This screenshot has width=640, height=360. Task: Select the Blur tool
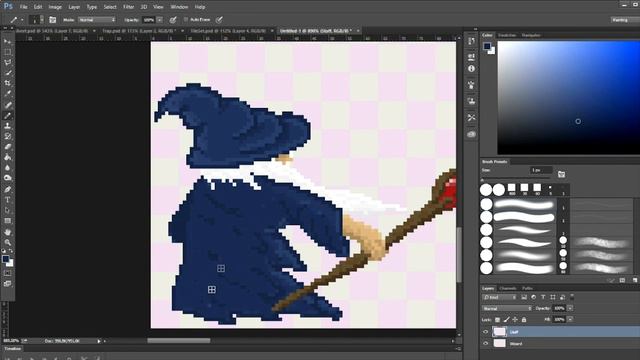point(7,168)
